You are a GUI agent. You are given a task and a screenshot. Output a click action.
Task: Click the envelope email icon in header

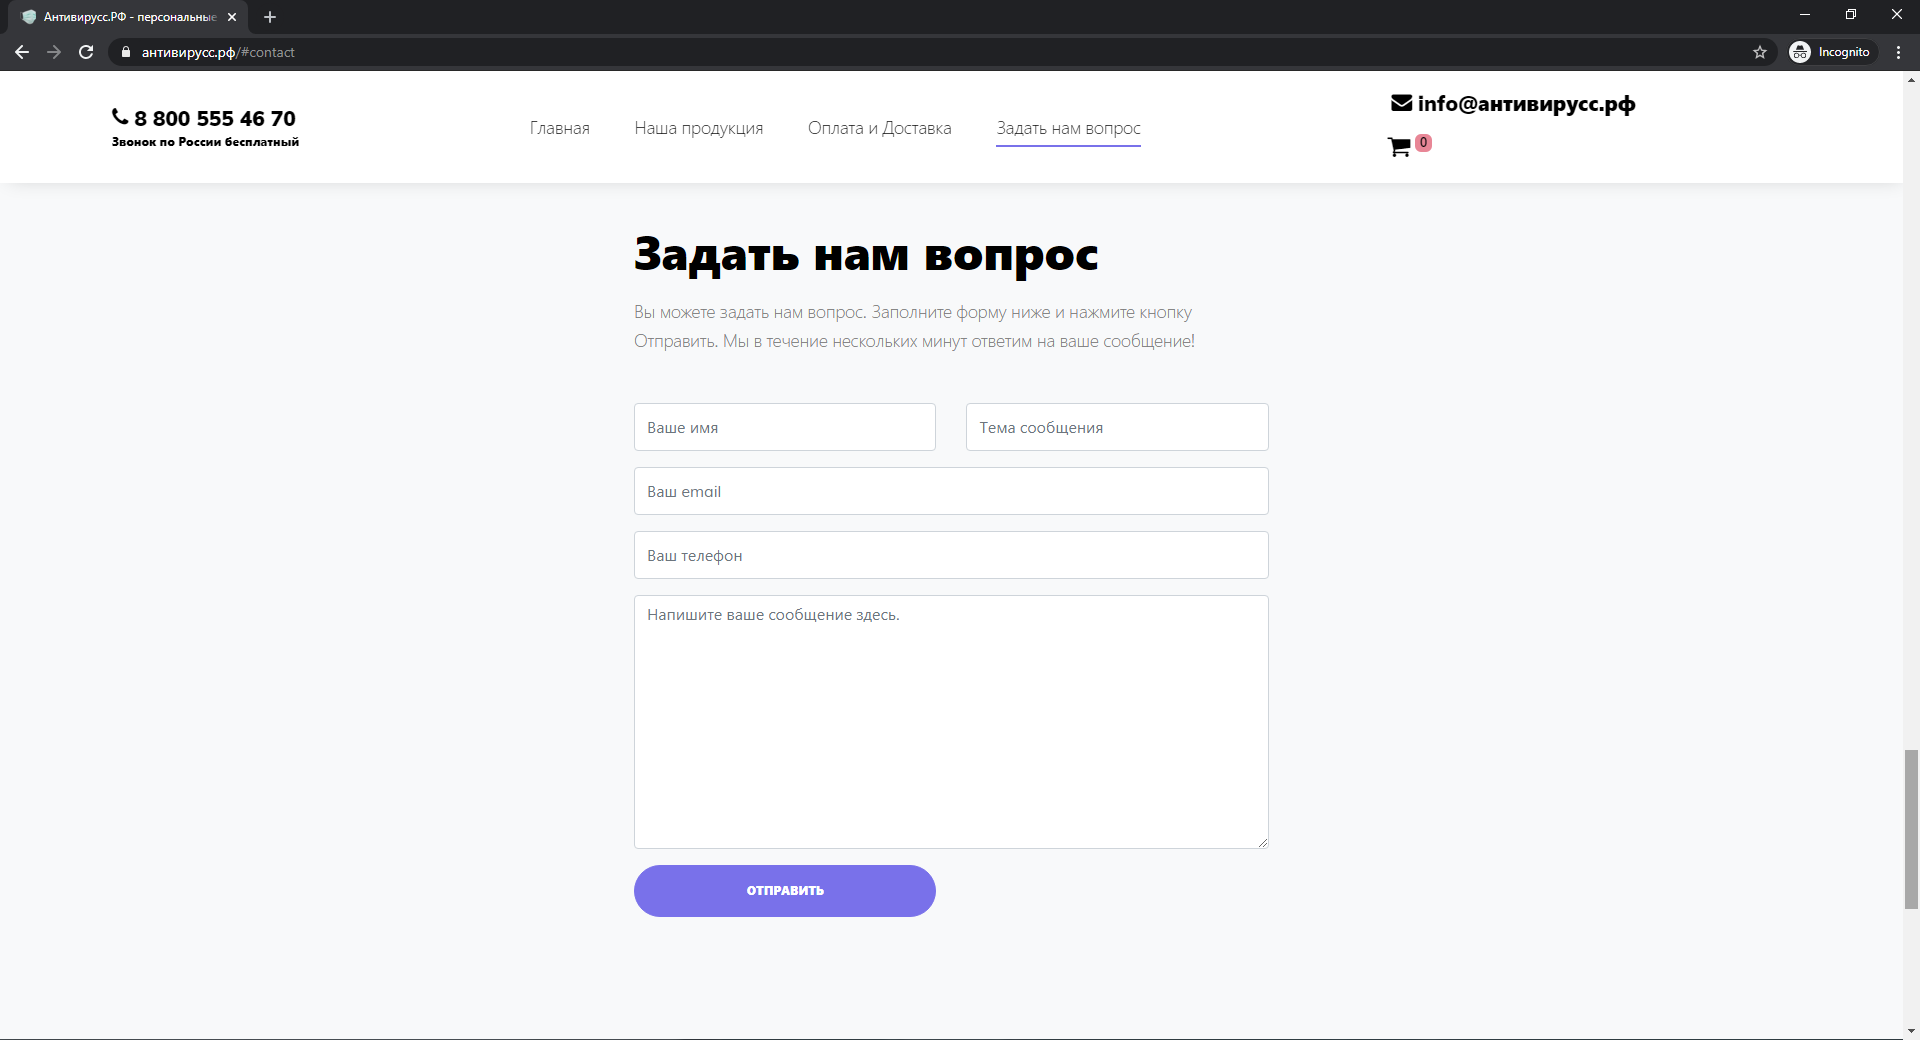(1401, 103)
